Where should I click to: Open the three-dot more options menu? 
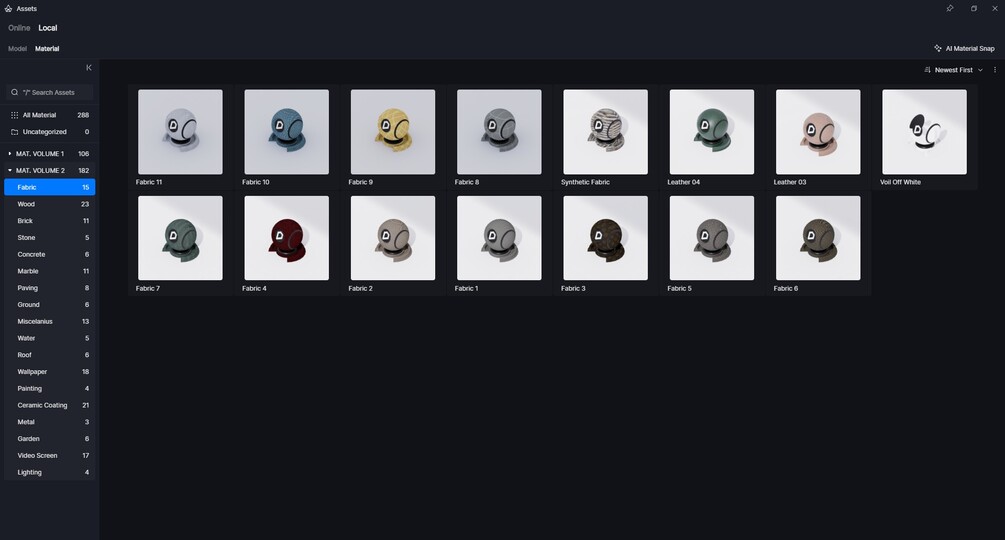(x=995, y=70)
